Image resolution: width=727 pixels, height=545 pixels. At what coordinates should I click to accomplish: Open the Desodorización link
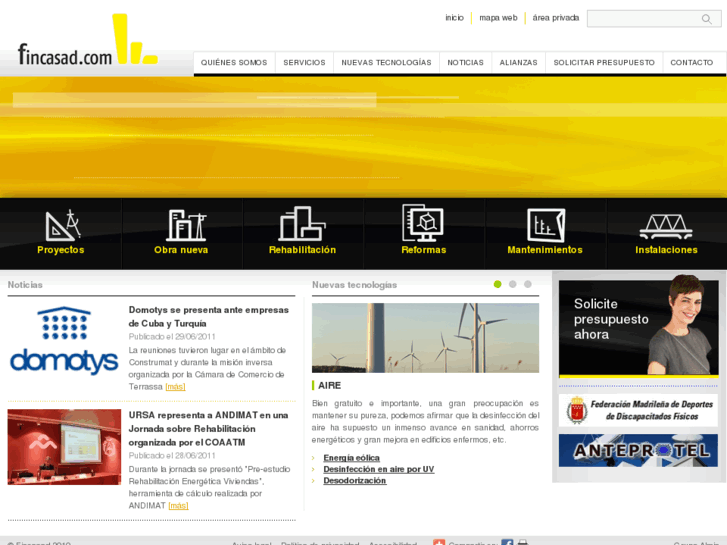pyautogui.click(x=355, y=481)
